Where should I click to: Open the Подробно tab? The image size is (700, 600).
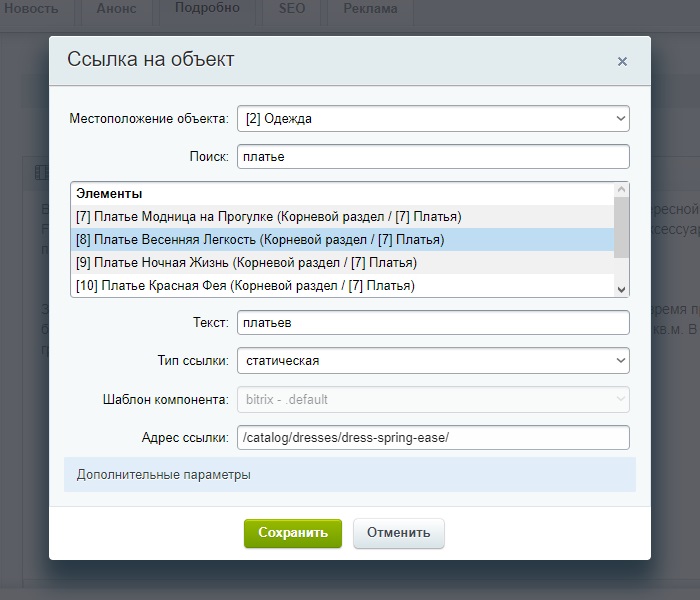pyautogui.click(x=207, y=9)
